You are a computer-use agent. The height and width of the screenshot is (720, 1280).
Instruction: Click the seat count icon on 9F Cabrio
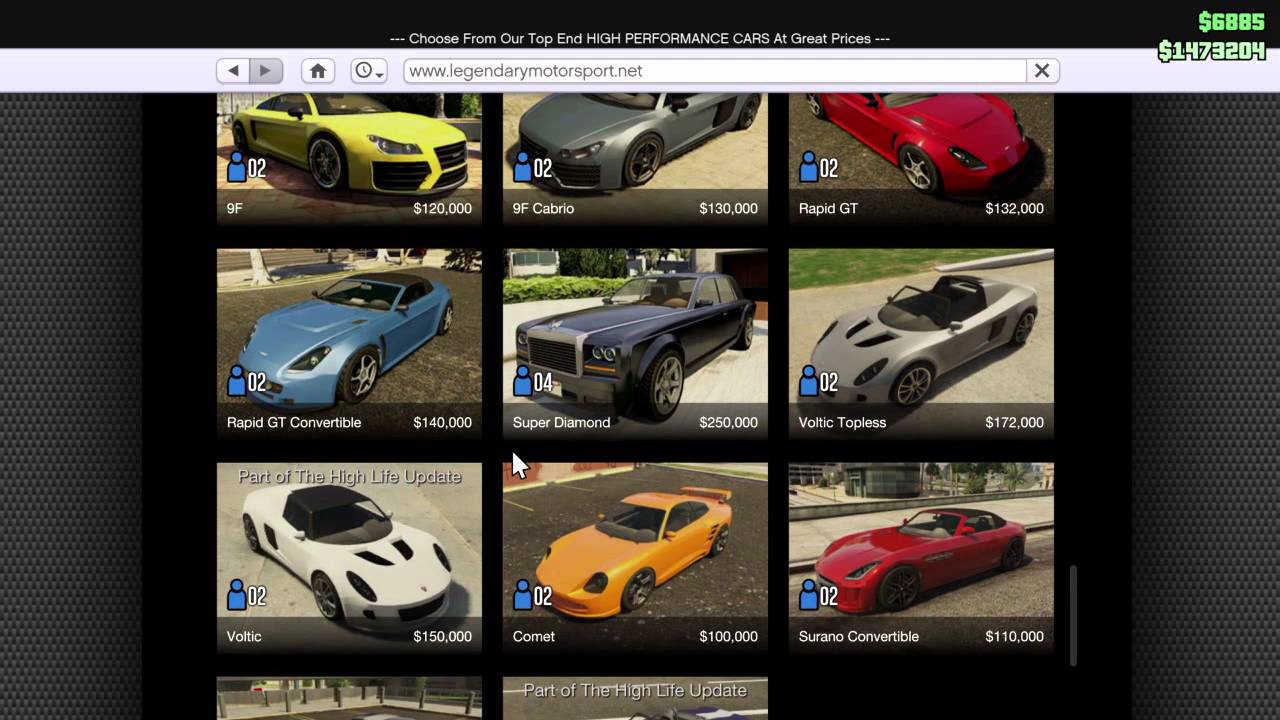point(533,168)
